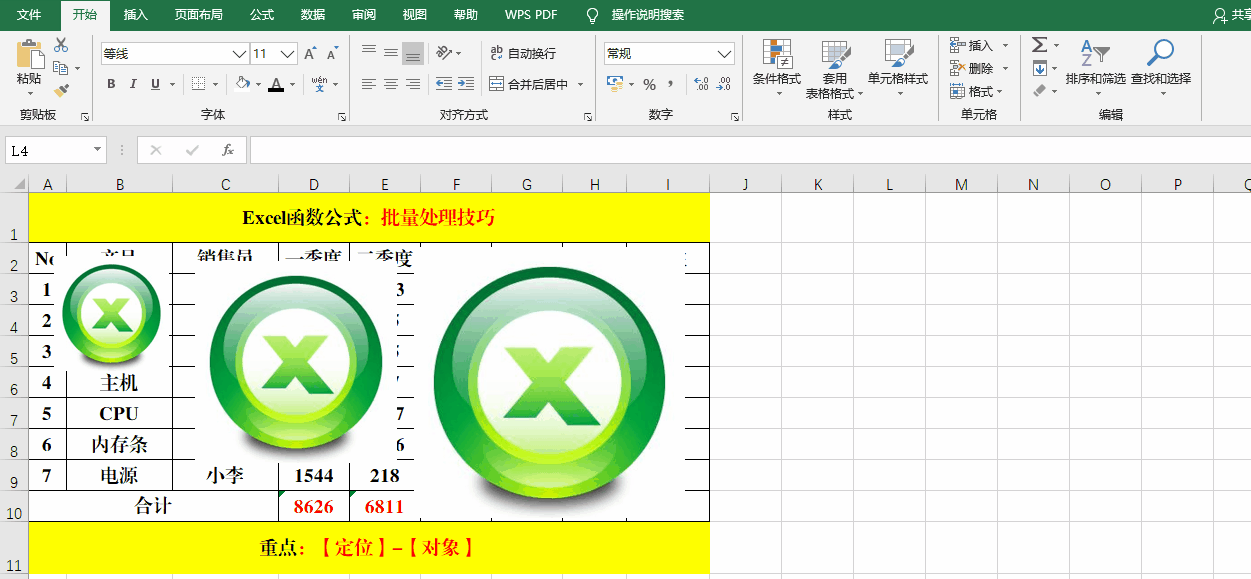Open the Merge and Center dropdown arrow
The width and height of the screenshot is (1251, 579).
580,84
